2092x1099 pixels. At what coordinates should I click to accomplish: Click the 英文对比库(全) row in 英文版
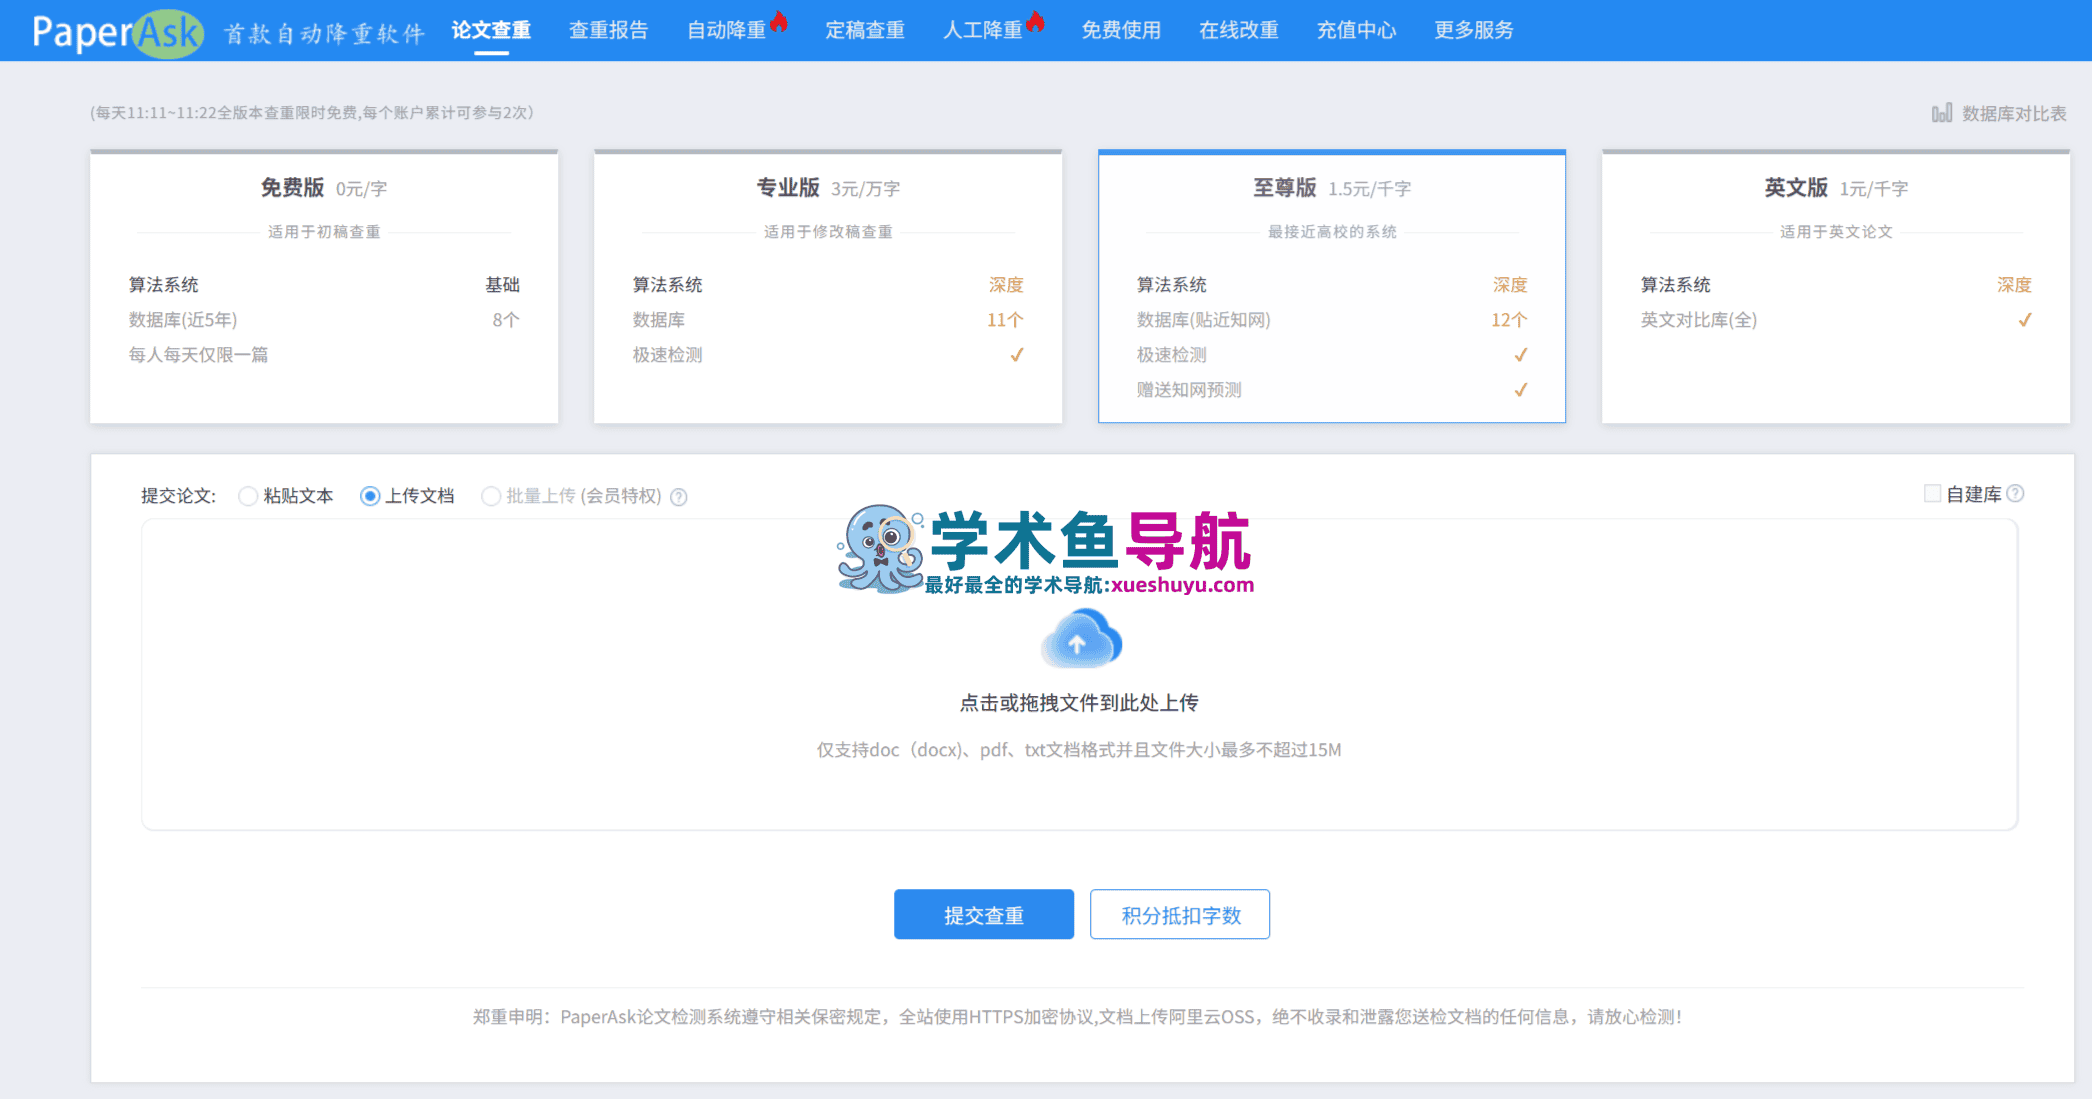click(1836, 320)
